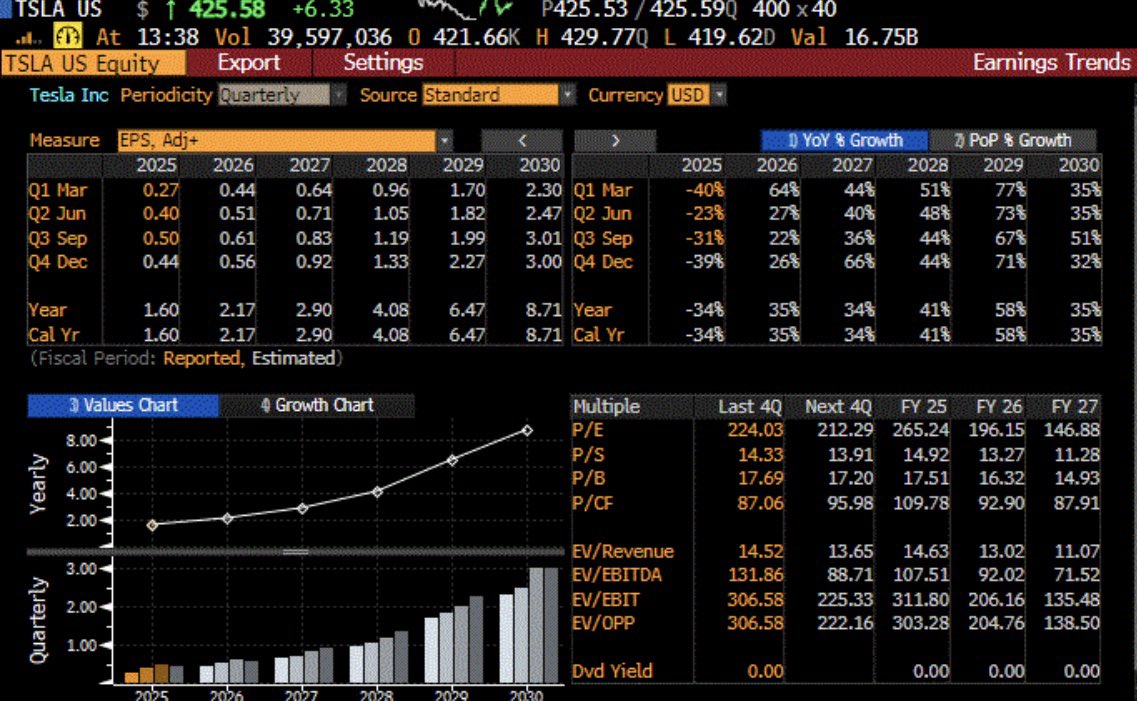
Task: Expand the Source Standard dropdown
Action: 568,96
